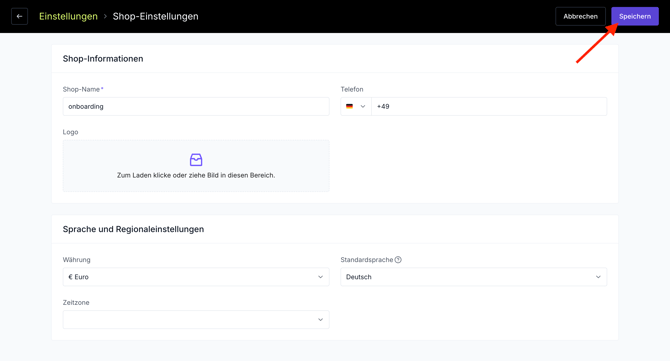Click the logo upload drop area
670x361 pixels.
196,166
